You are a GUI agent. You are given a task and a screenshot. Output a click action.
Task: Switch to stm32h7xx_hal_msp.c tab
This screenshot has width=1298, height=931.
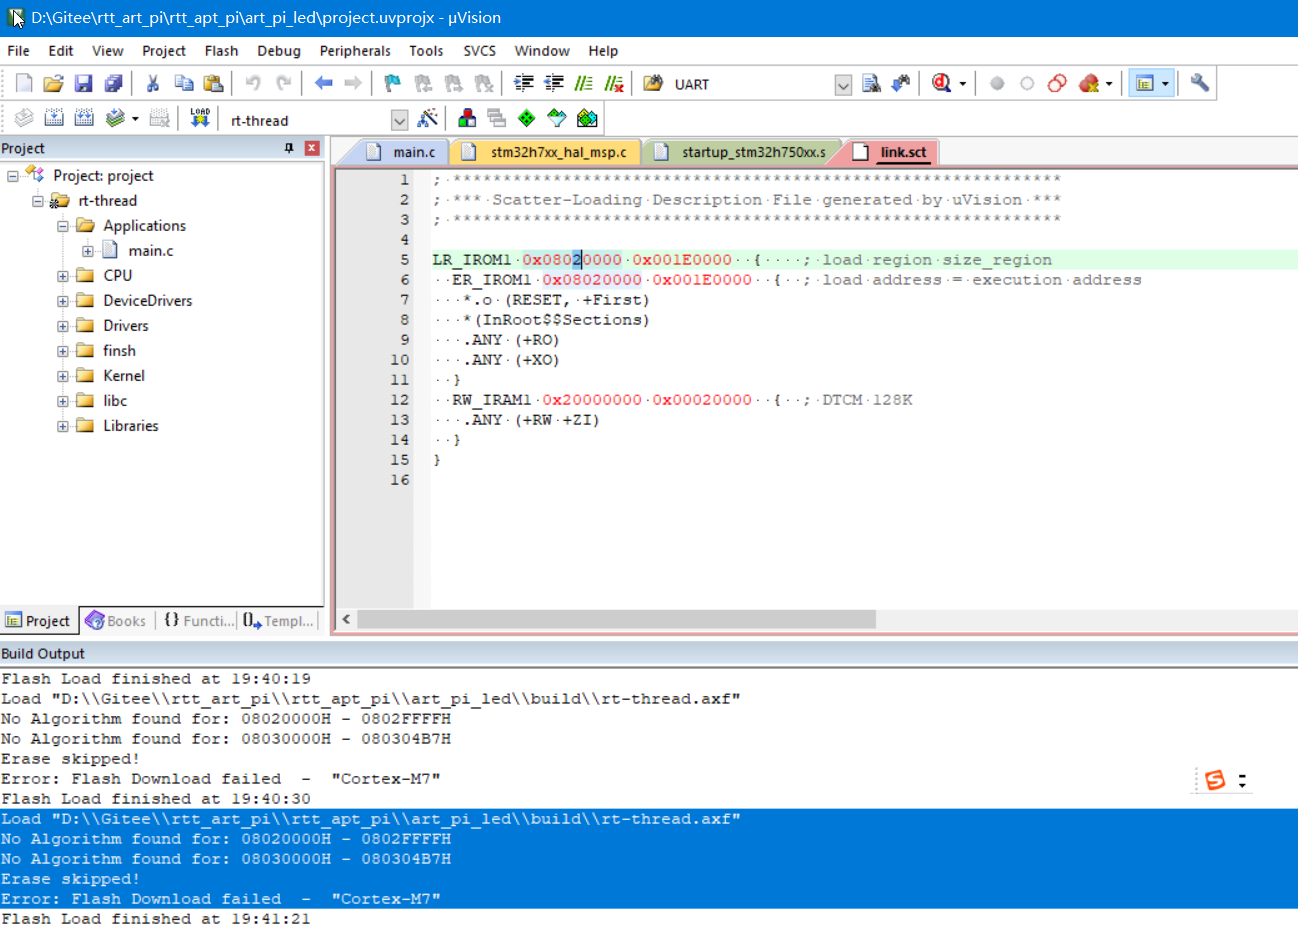(x=546, y=152)
